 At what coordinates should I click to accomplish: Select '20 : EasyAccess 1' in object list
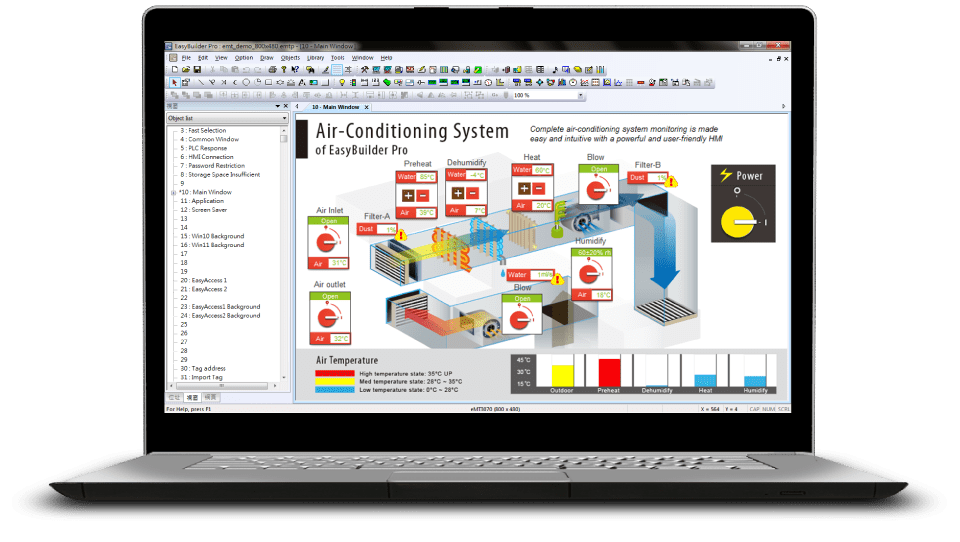pos(203,280)
